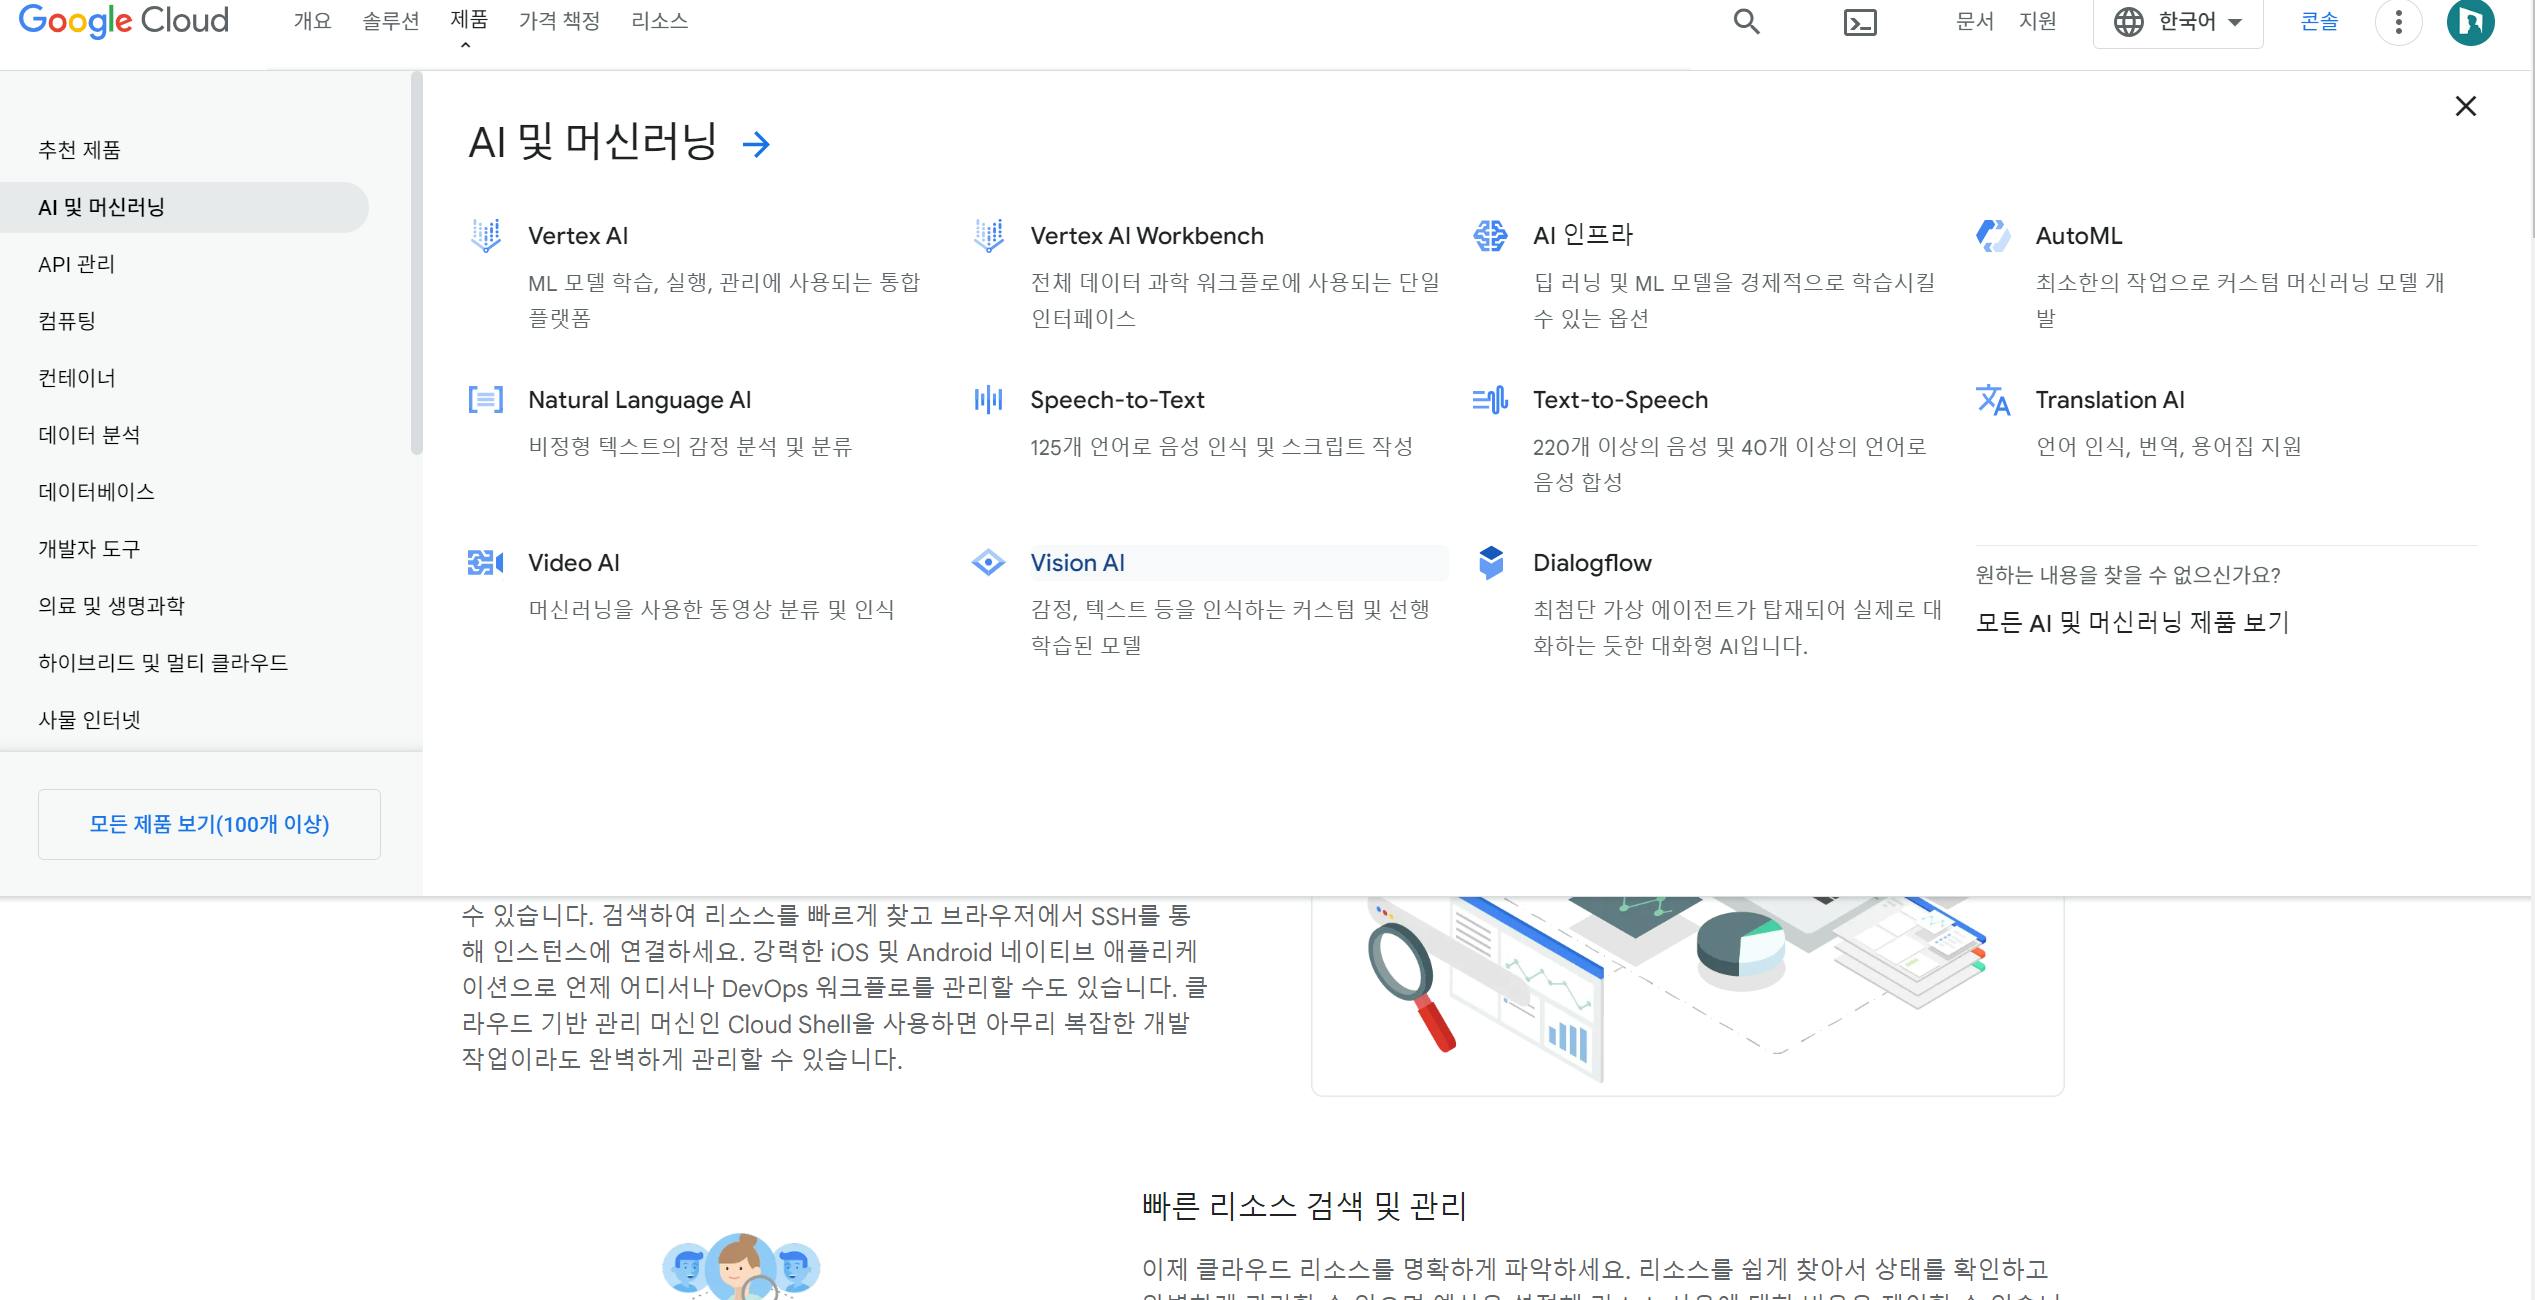
Task: Click the Vertex AI Workbench icon
Action: point(988,236)
